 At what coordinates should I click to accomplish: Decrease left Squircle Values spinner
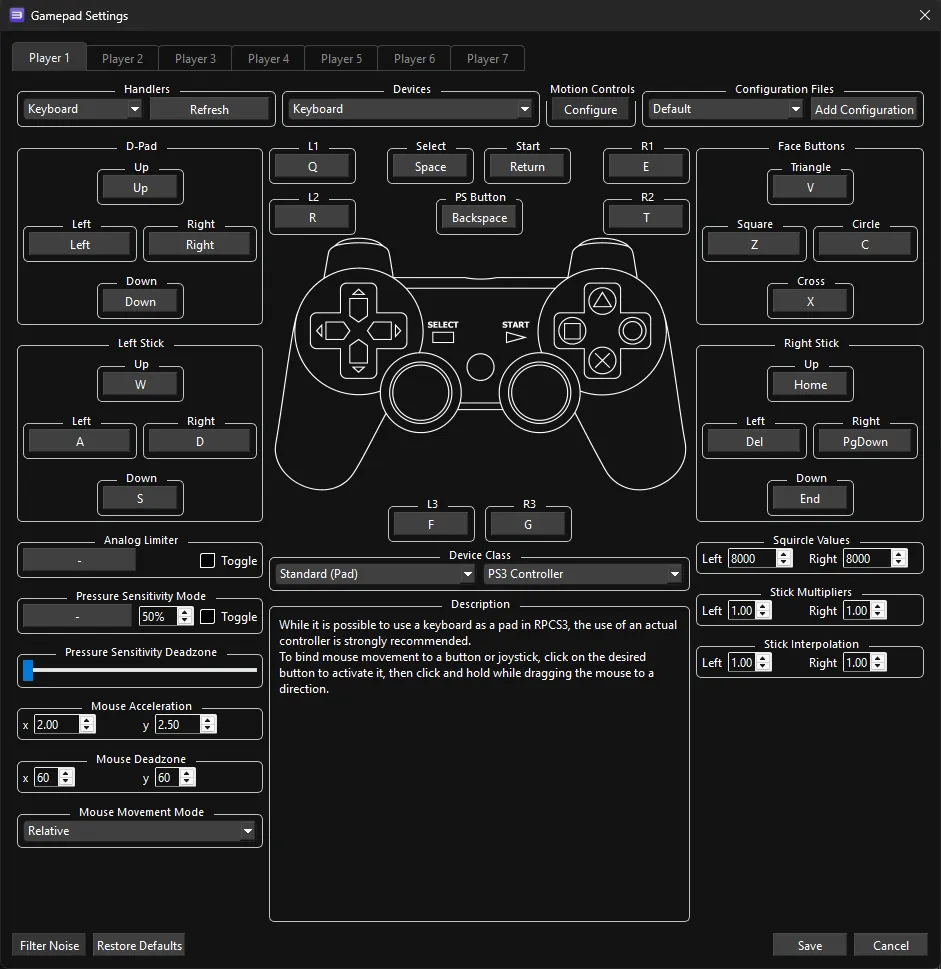click(784, 564)
